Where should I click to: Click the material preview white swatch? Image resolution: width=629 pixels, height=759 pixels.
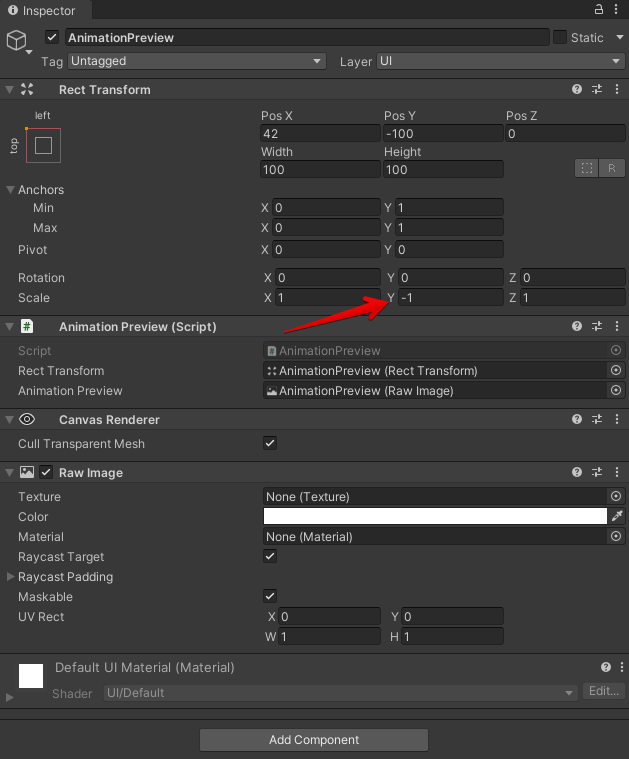point(31,676)
